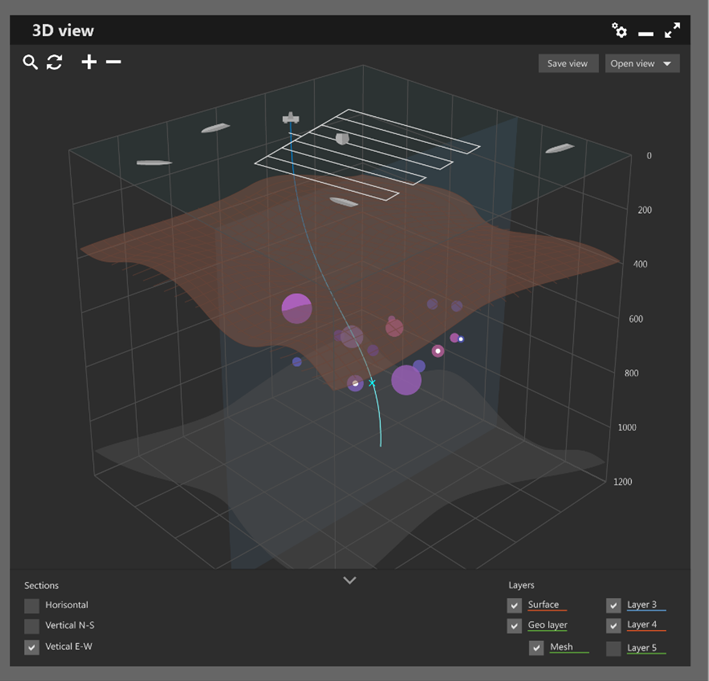Check the Layer 5 checkbox

(614, 648)
